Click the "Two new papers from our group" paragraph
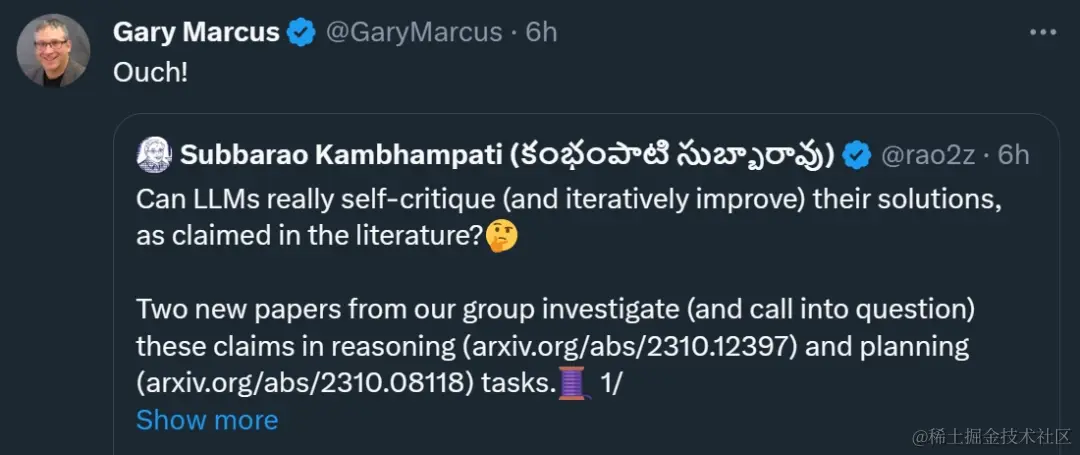Screen dimensions: 1080x455 click(554, 347)
